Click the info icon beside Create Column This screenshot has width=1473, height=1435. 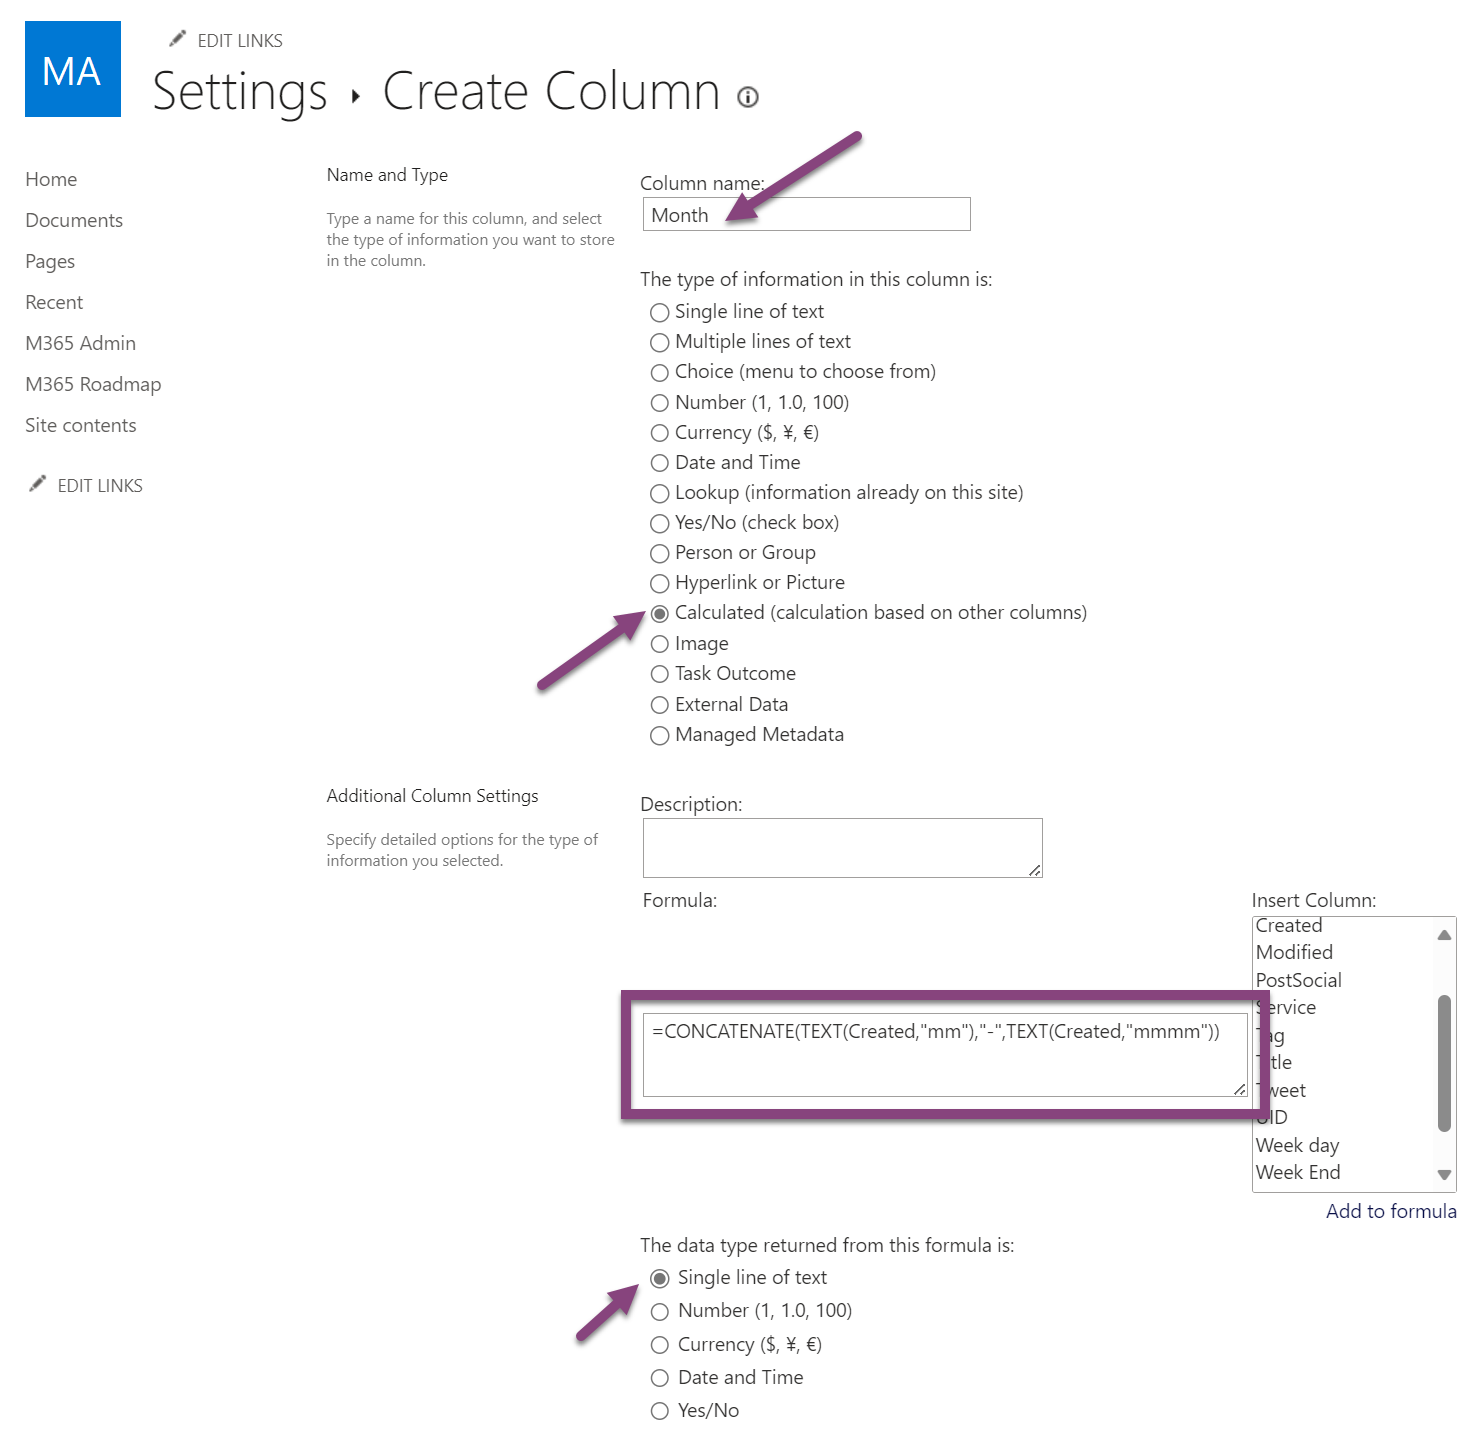(748, 97)
